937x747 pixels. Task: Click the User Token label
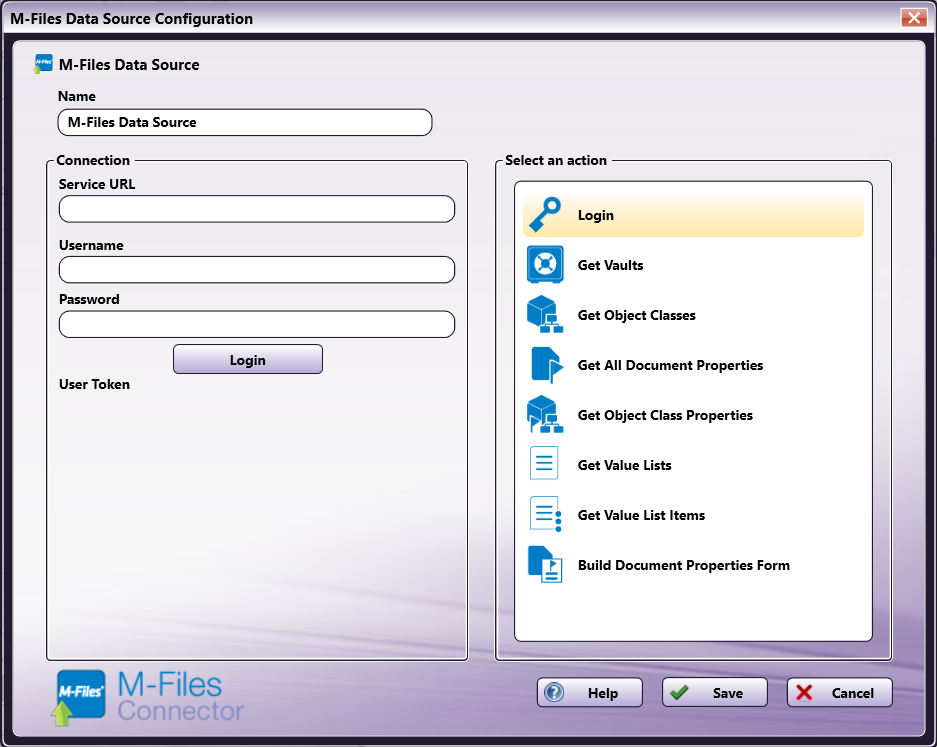[x=94, y=384]
